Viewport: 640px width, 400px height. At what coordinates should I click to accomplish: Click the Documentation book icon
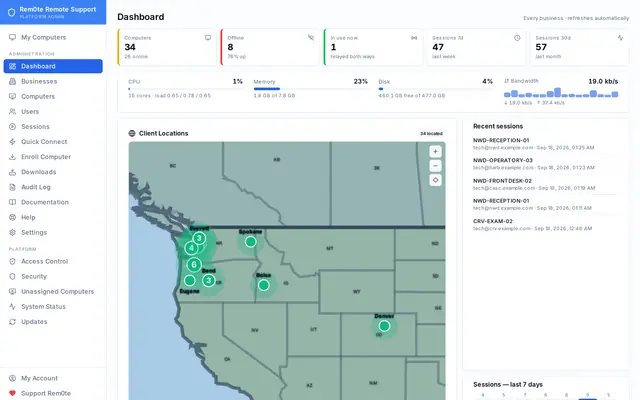pos(13,202)
